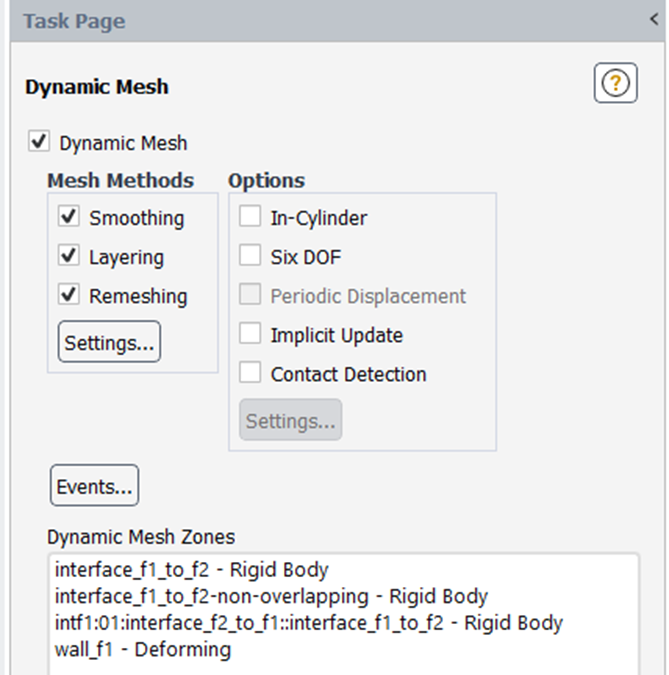Image resolution: width=669 pixels, height=675 pixels.
Task: Enable the In-Cylinder option
Action: pos(251,217)
